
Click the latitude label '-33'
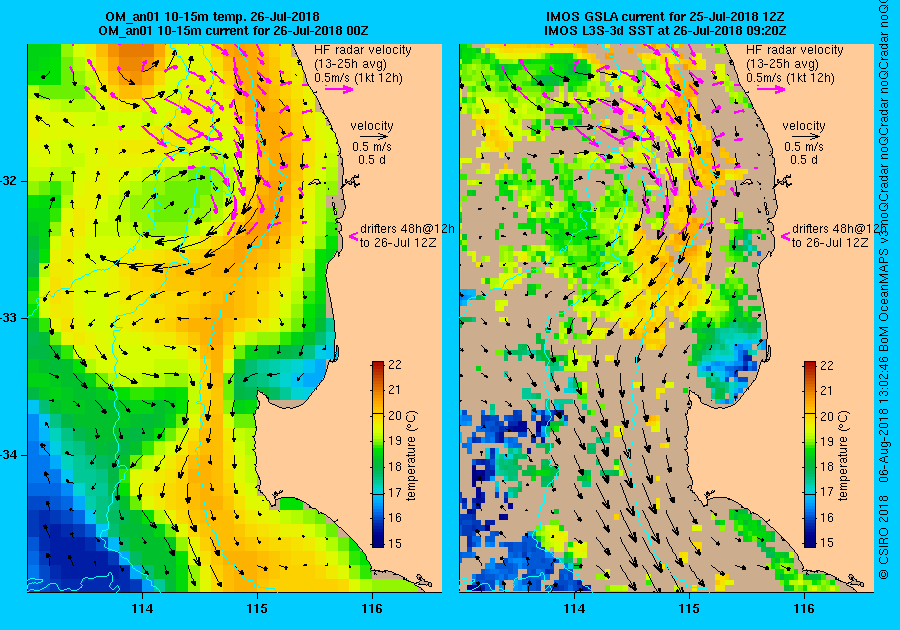(9, 318)
